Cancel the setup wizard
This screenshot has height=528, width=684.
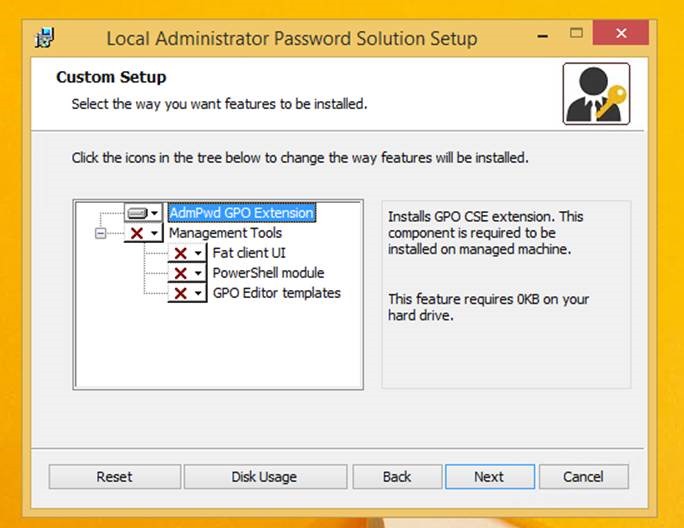pyautogui.click(x=584, y=477)
